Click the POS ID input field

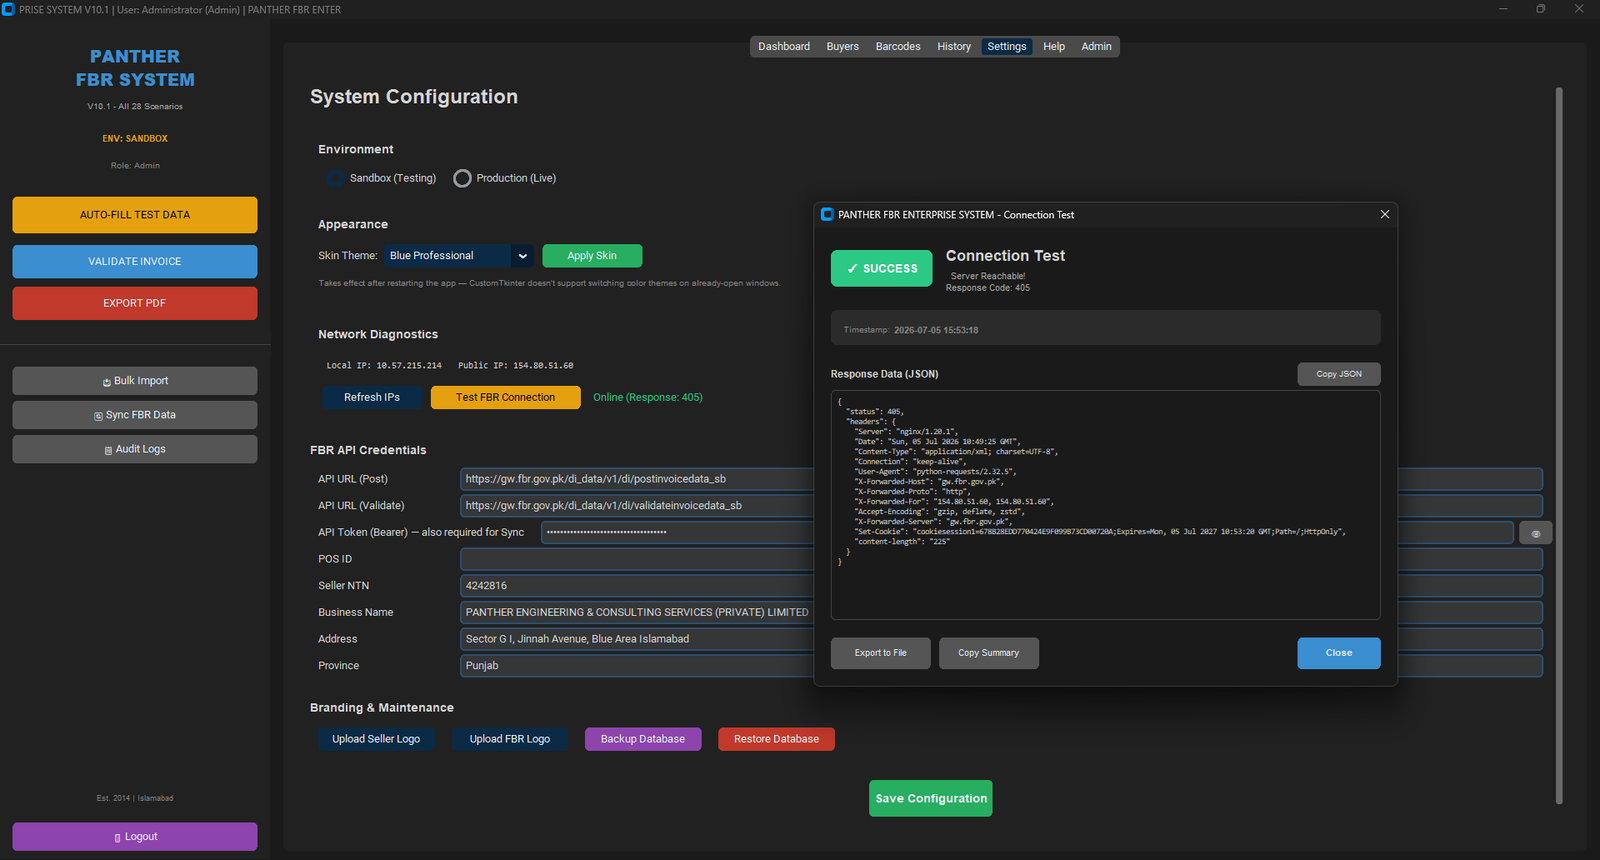pyautogui.click(x=1001, y=559)
